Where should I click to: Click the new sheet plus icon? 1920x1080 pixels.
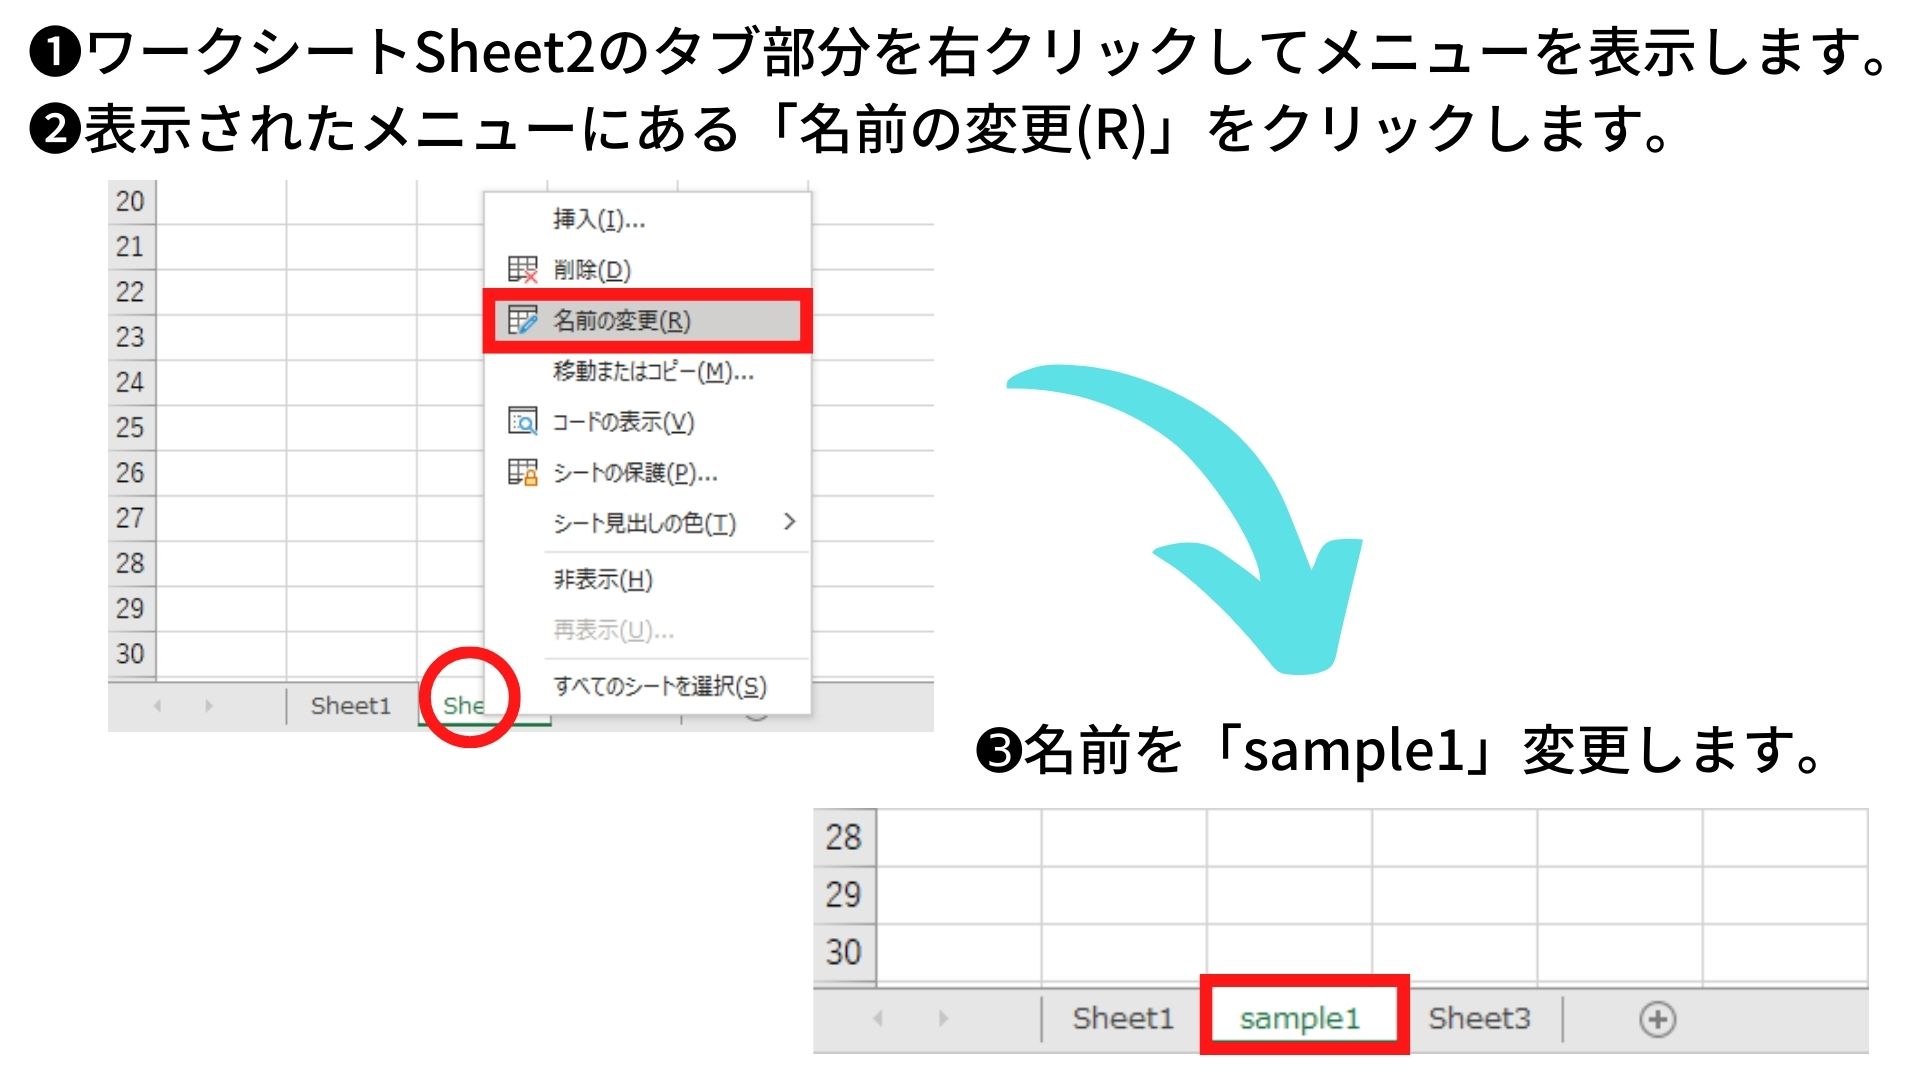pos(1658,1019)
